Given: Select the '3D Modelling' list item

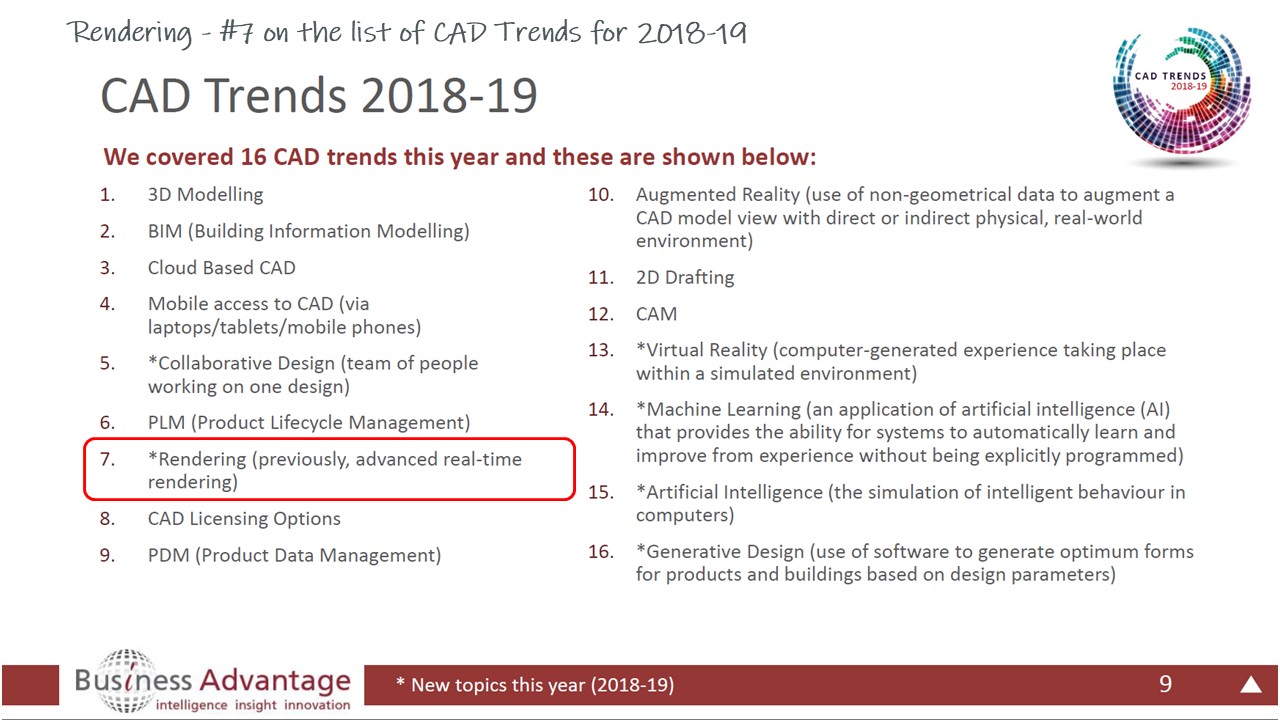Looking at the screenshot, I should 206,195.
